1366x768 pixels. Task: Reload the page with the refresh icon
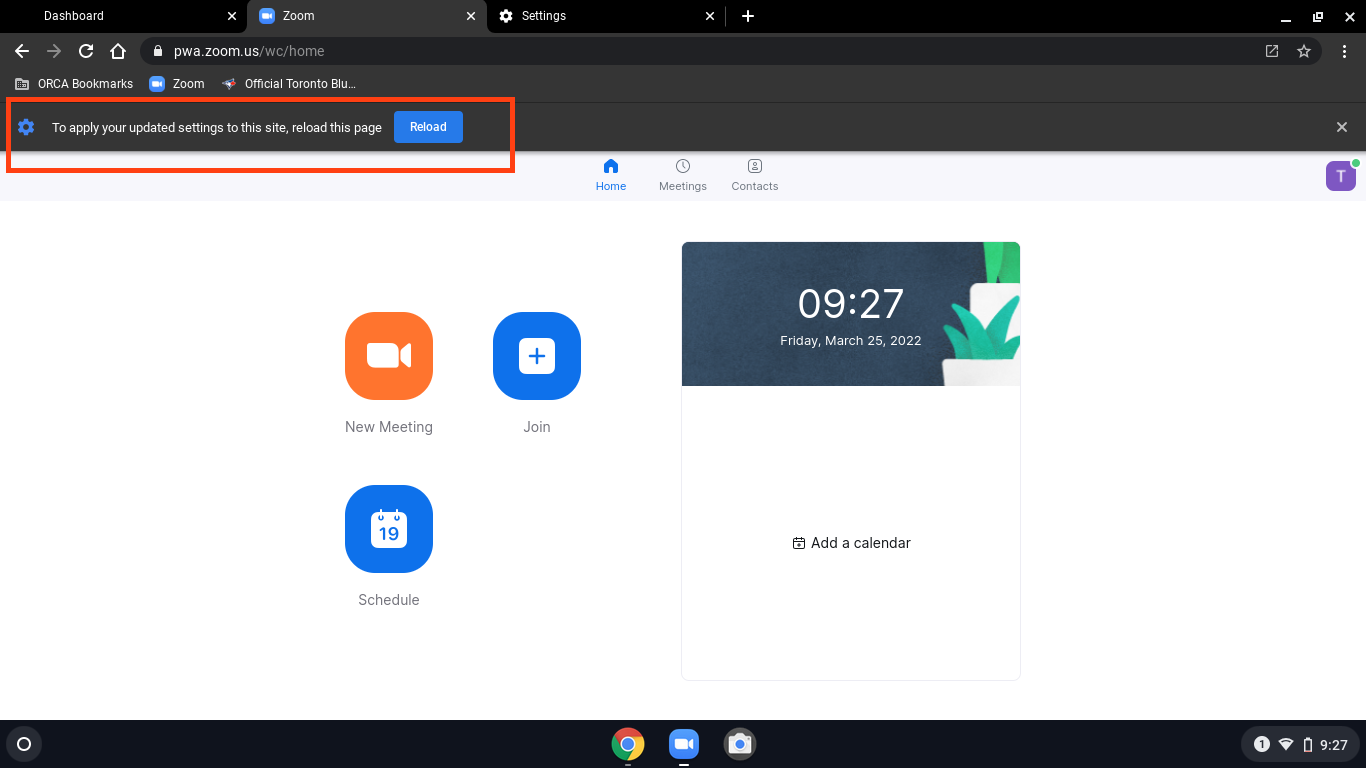[86, 51]
